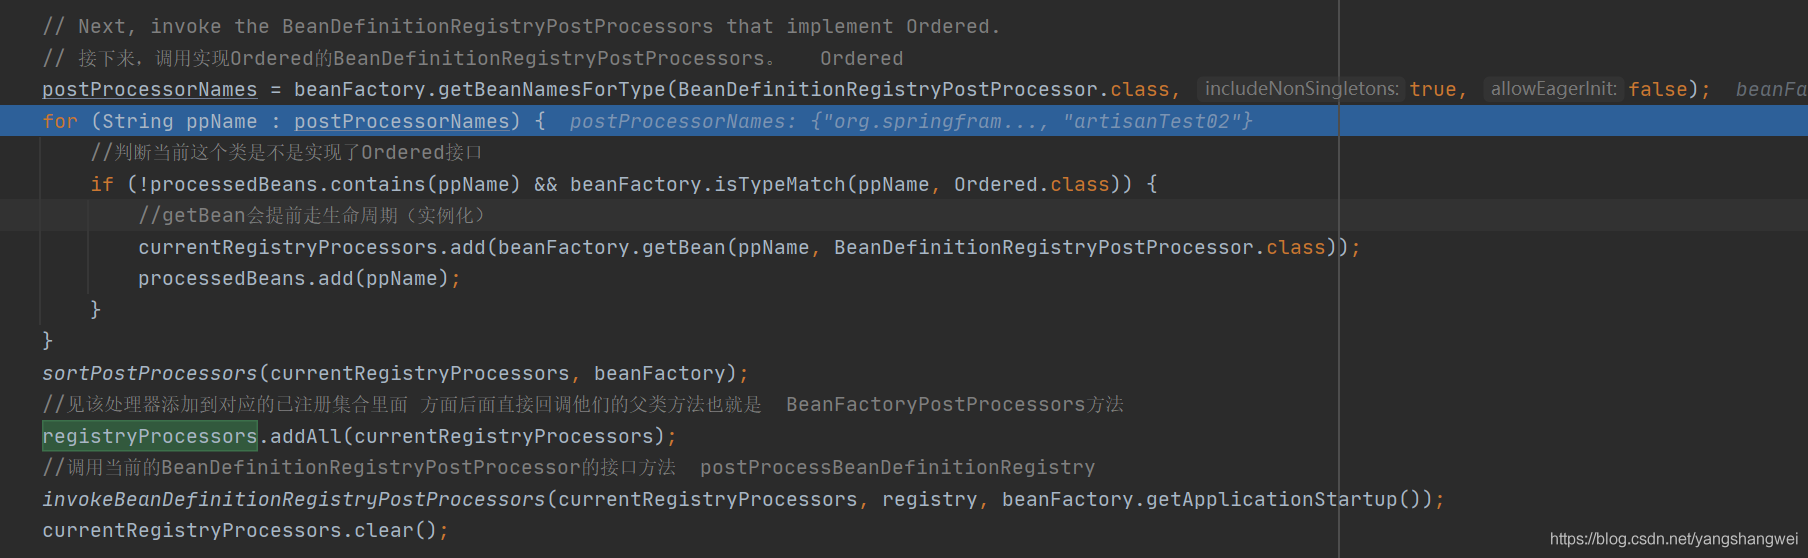Click the highlighted registryProcessors variable
The image size is (1808, 558).
tap(149, 436)
